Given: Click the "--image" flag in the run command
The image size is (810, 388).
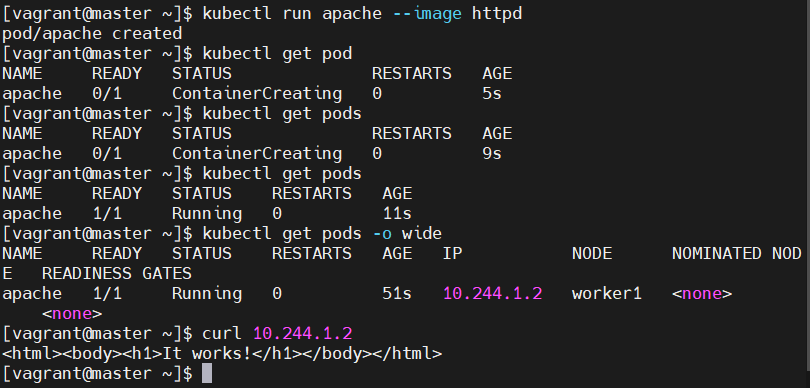Looking at the screenshot, I should click(x=427, y=13).
